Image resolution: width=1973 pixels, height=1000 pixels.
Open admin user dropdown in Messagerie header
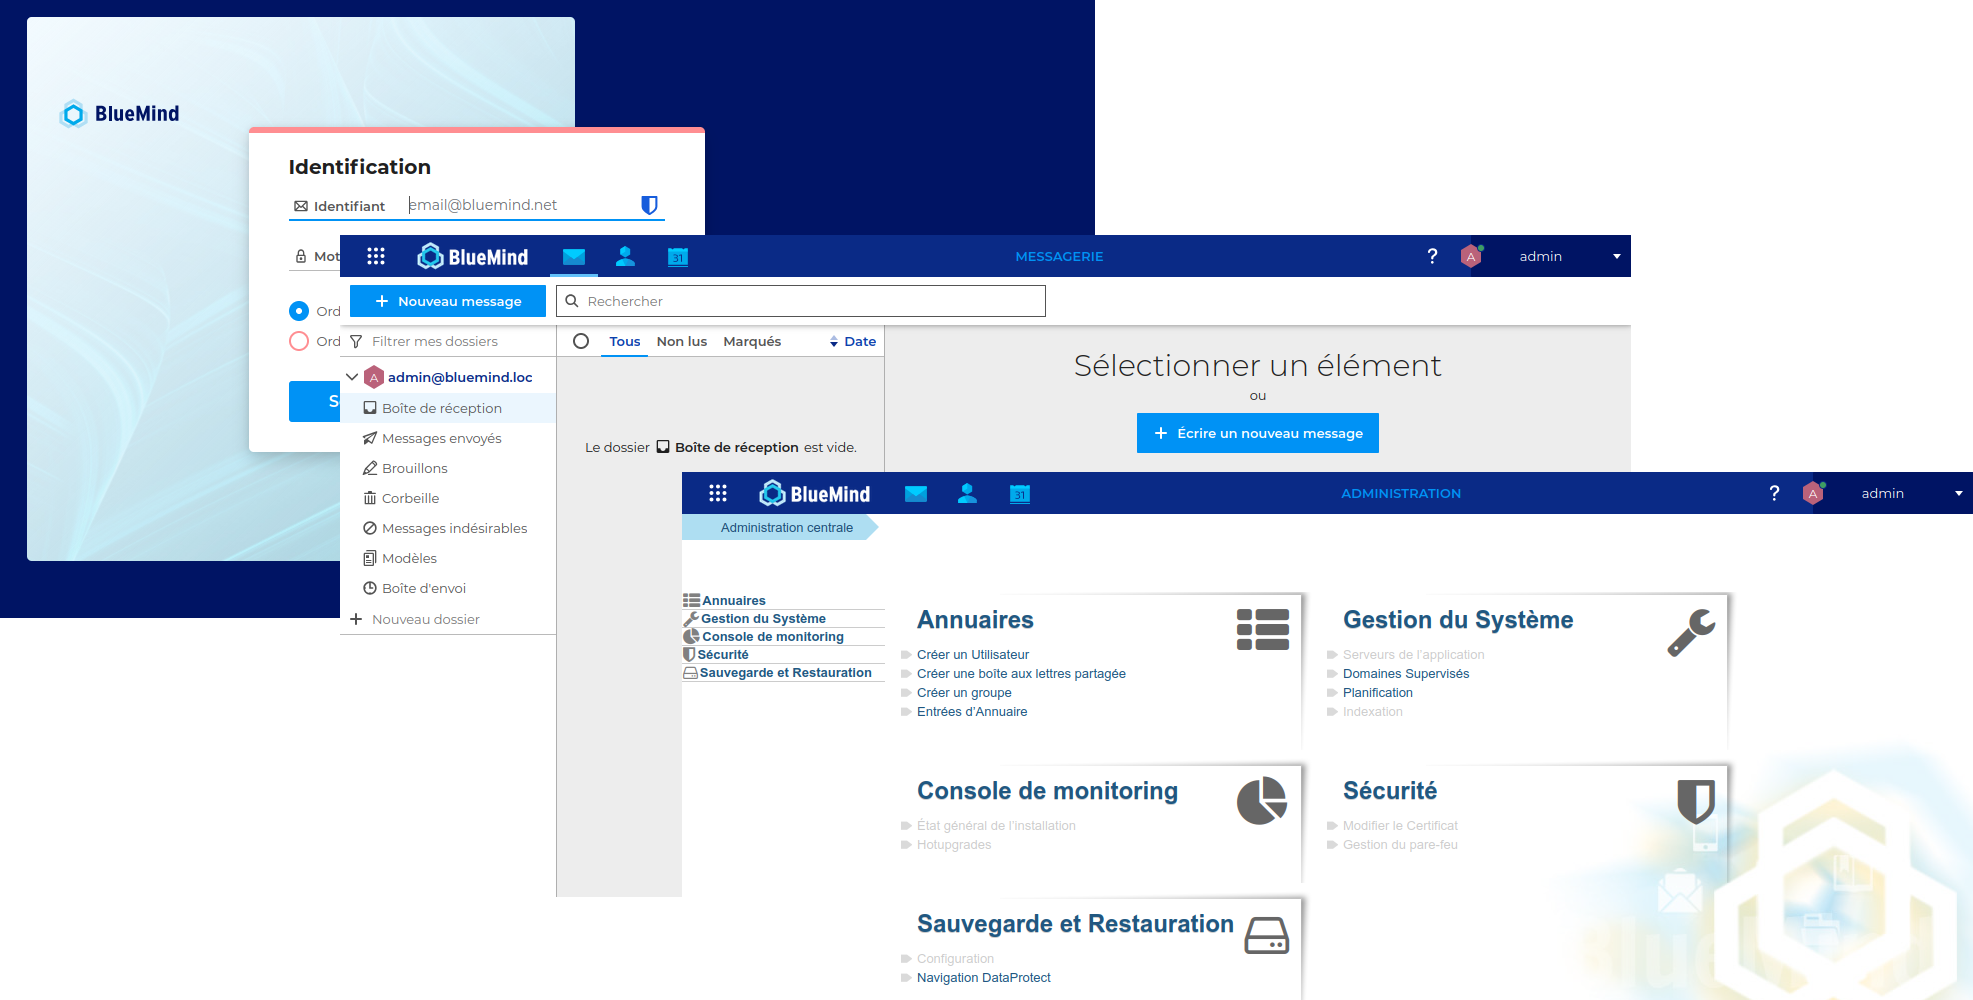tap(1616, 256)
